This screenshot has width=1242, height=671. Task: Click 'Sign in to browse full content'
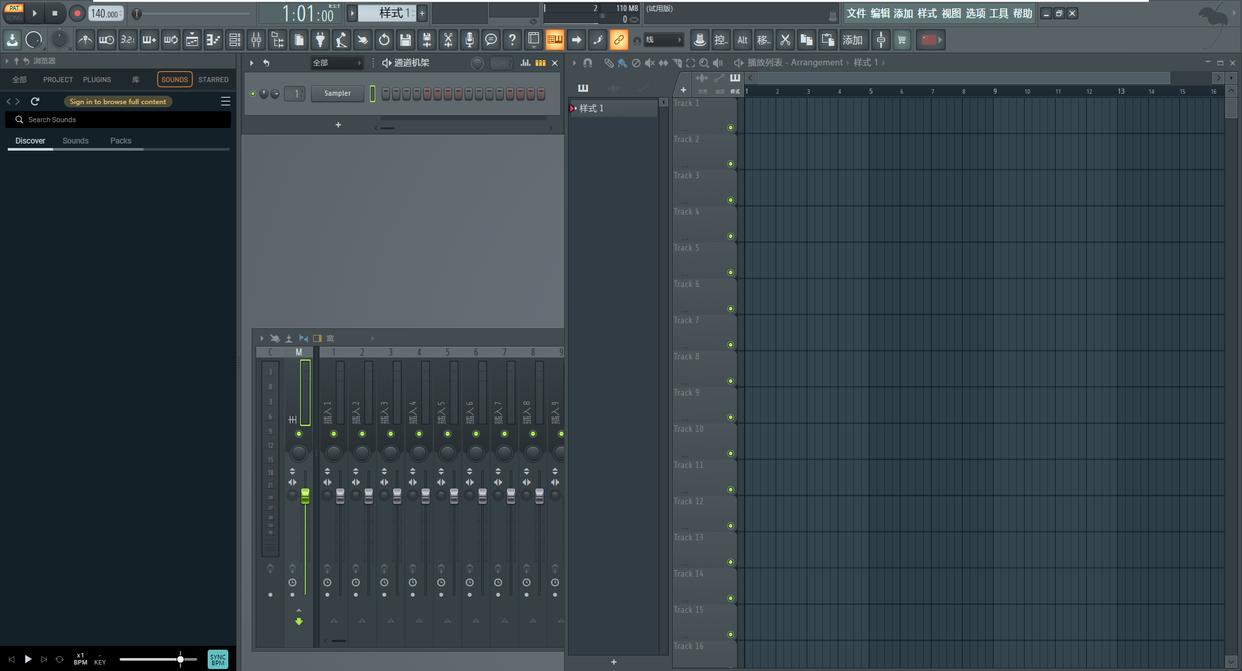point(118,102)
